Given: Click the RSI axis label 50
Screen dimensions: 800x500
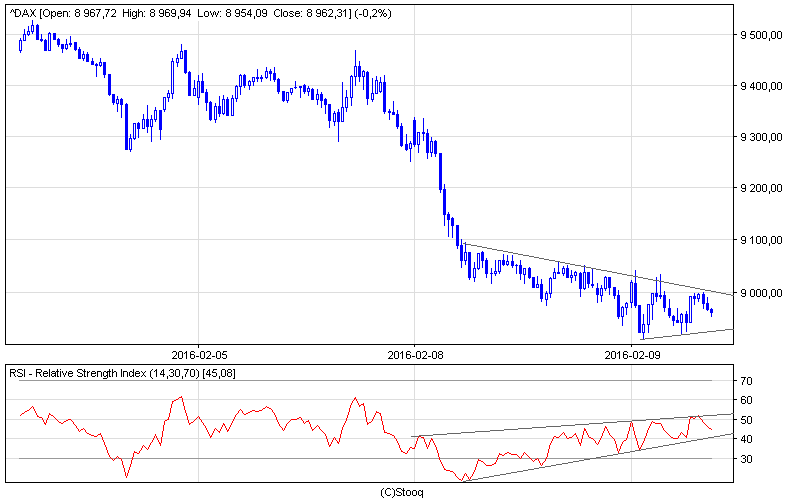Looking at the screenshot, I should click(746, 420).
